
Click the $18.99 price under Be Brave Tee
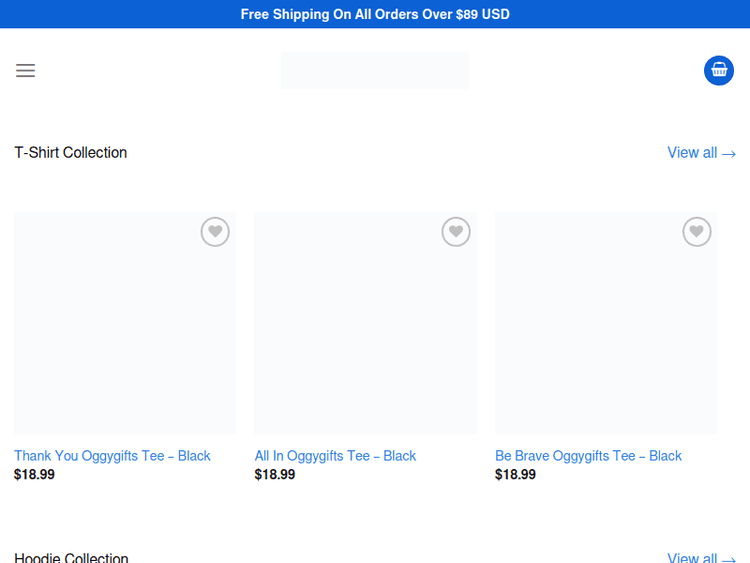tap(515, 475)
